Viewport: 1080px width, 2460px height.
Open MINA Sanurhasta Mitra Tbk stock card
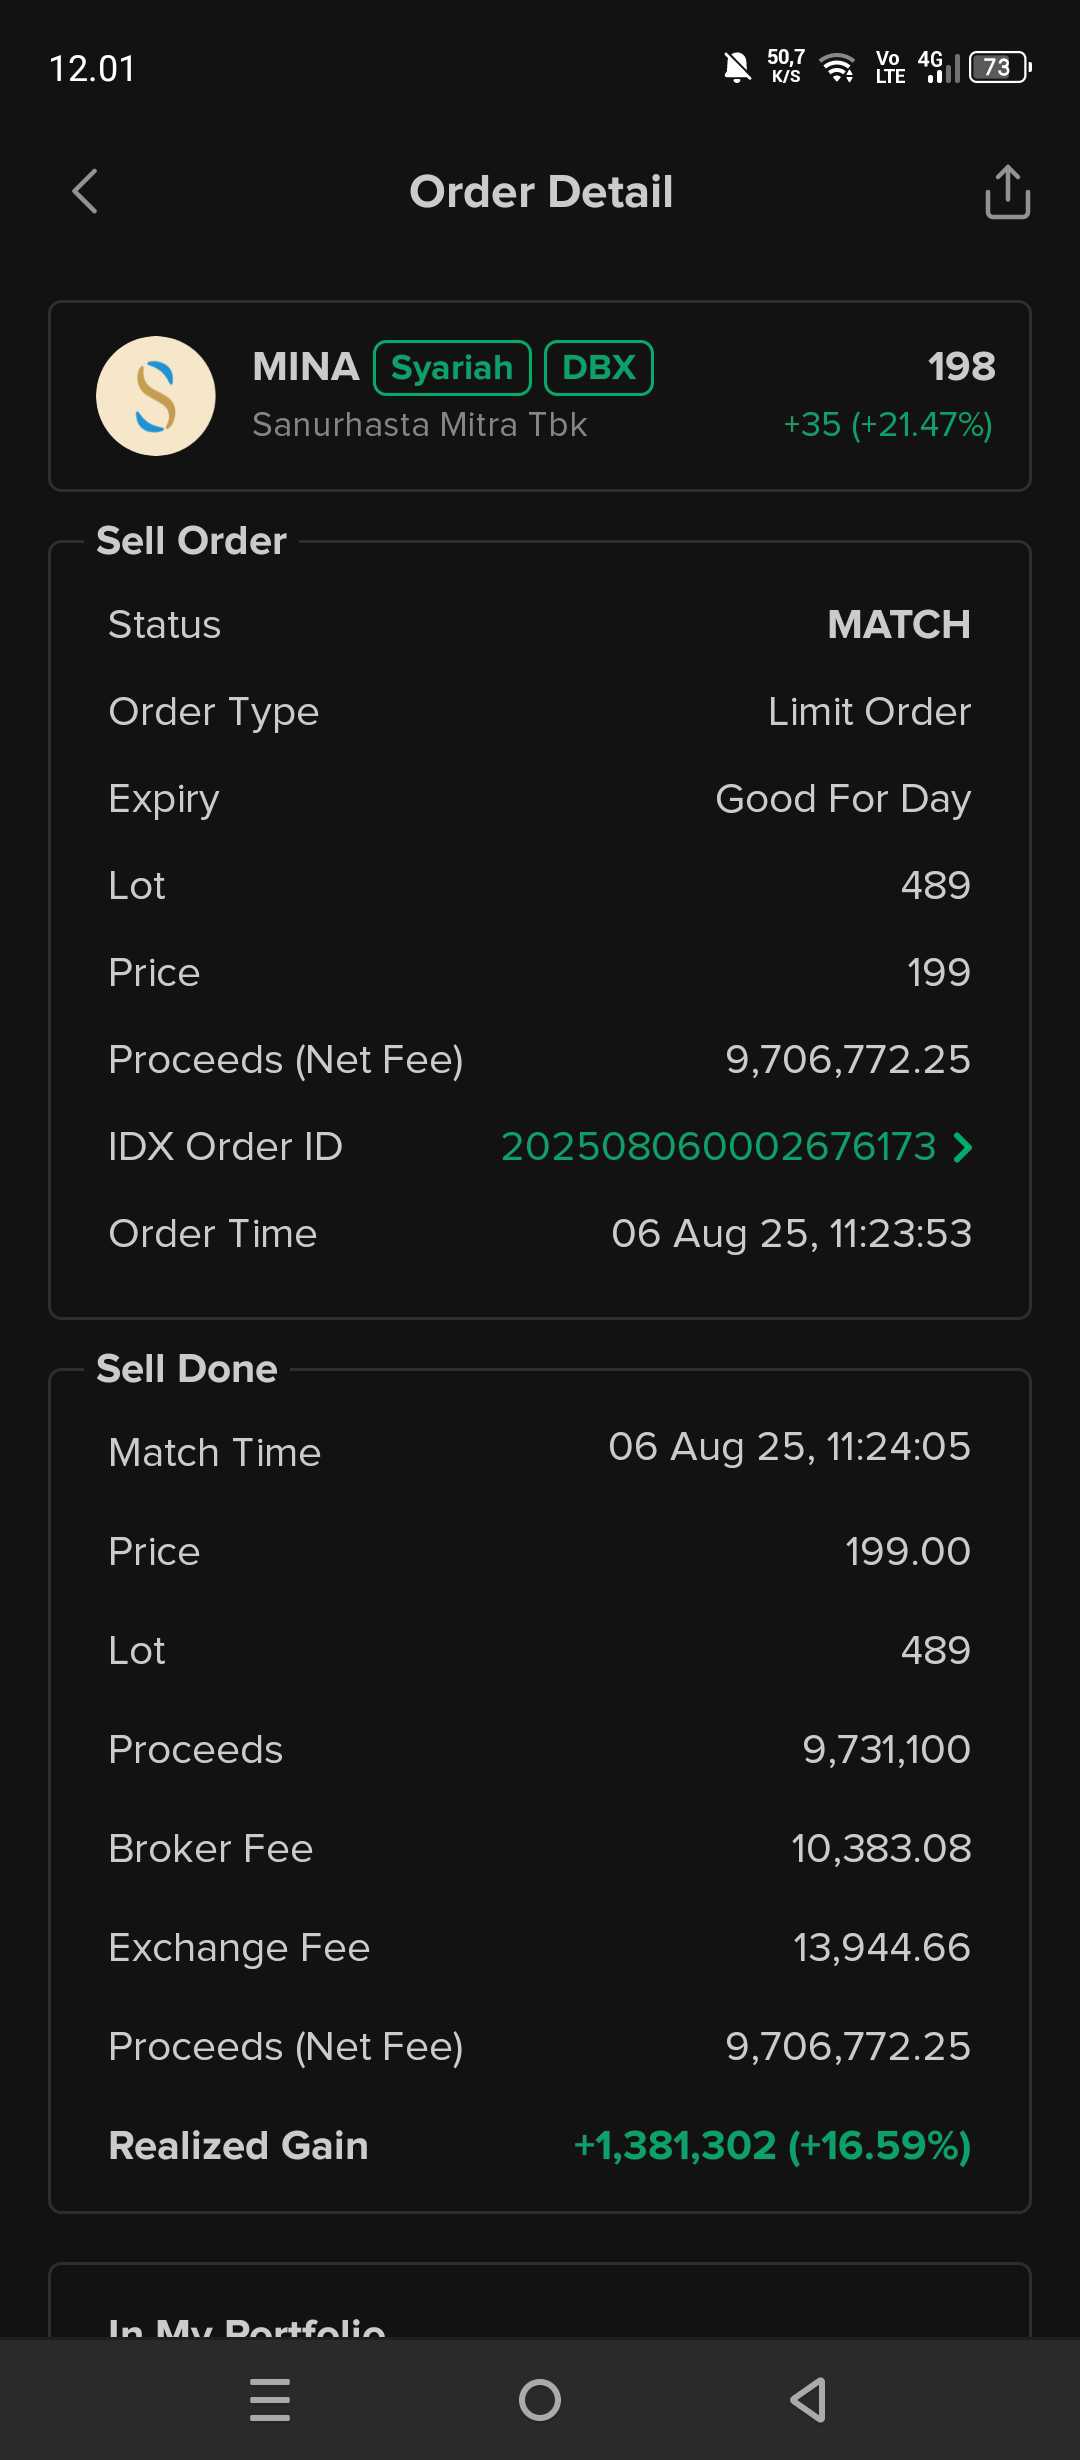coord(540,396)
